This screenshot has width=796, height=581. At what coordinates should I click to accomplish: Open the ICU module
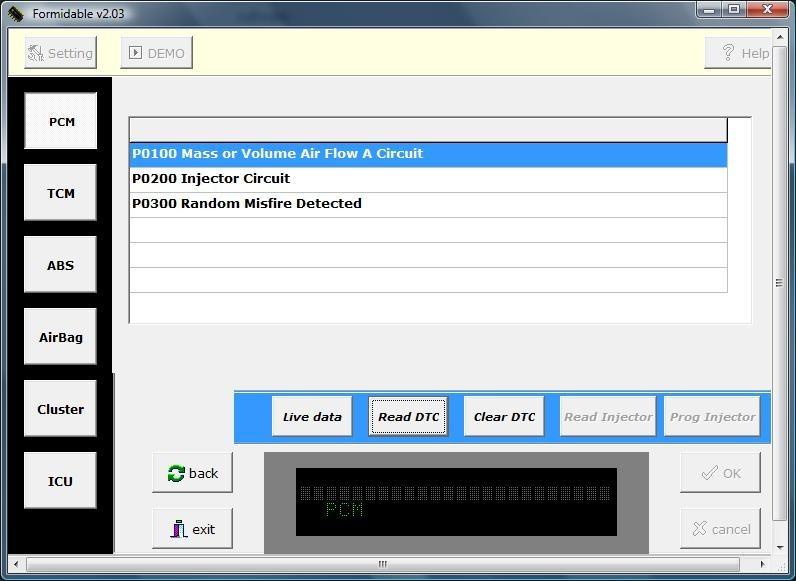61,481
